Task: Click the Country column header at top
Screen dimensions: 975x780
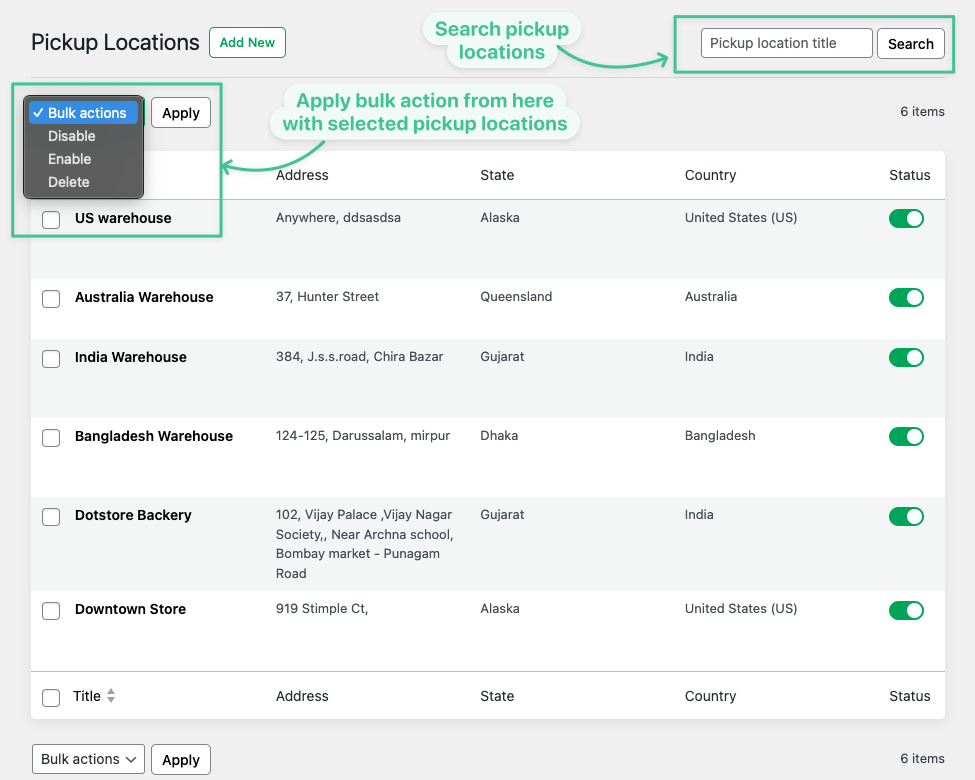Action: (x=710, y=175)
